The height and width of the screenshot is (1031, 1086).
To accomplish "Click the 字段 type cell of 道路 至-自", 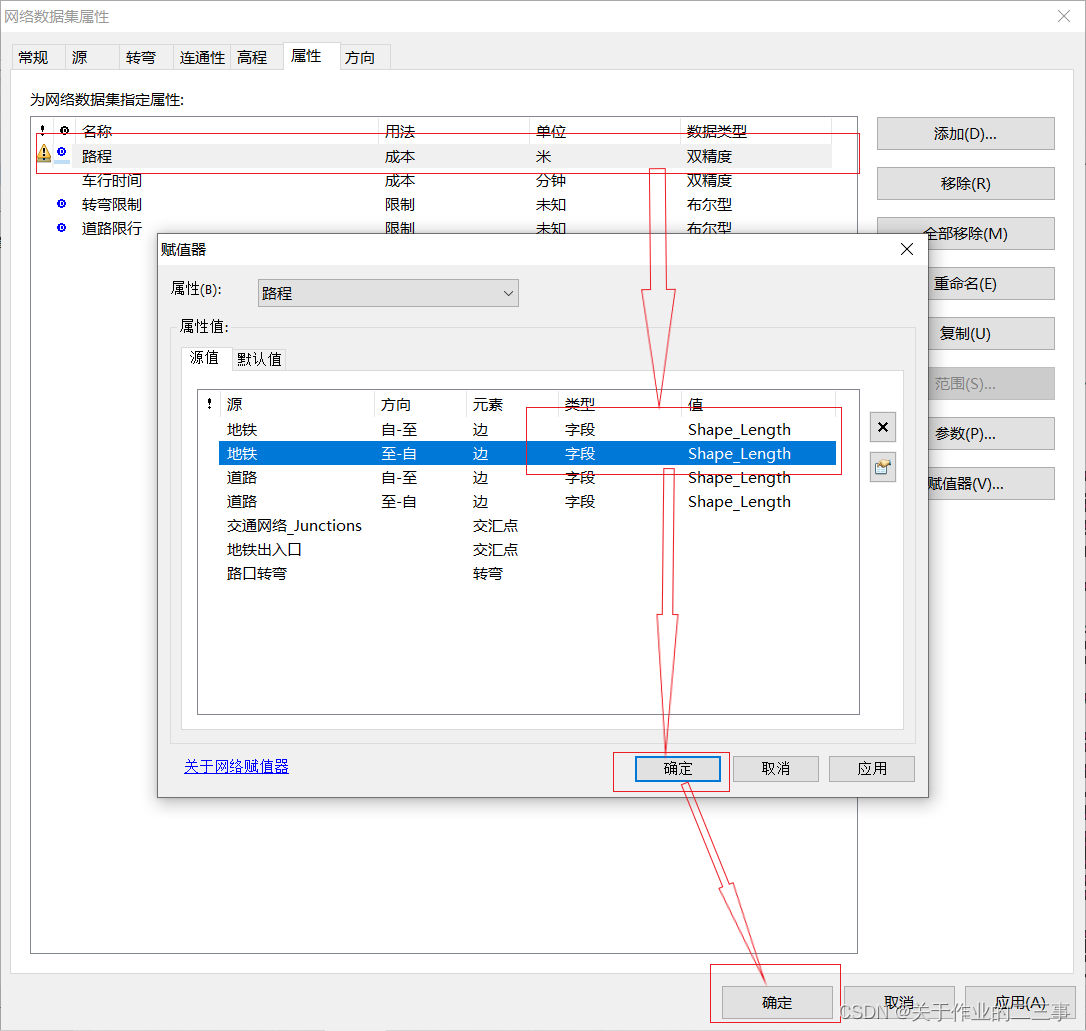I will click(580, 501).
